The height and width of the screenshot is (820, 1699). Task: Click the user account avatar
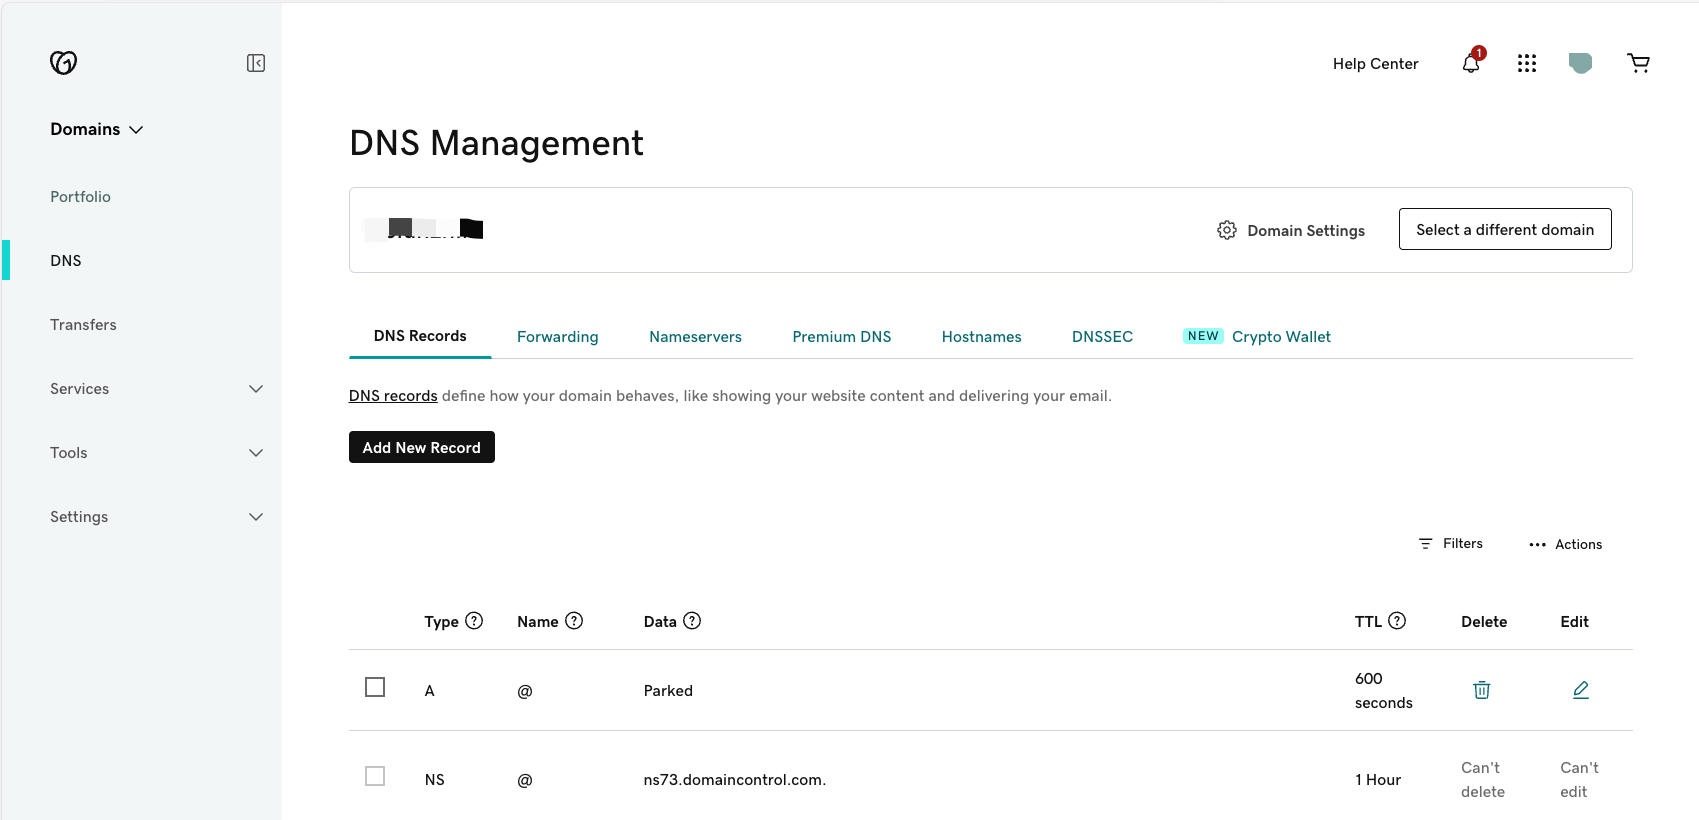click(1580, 64)
